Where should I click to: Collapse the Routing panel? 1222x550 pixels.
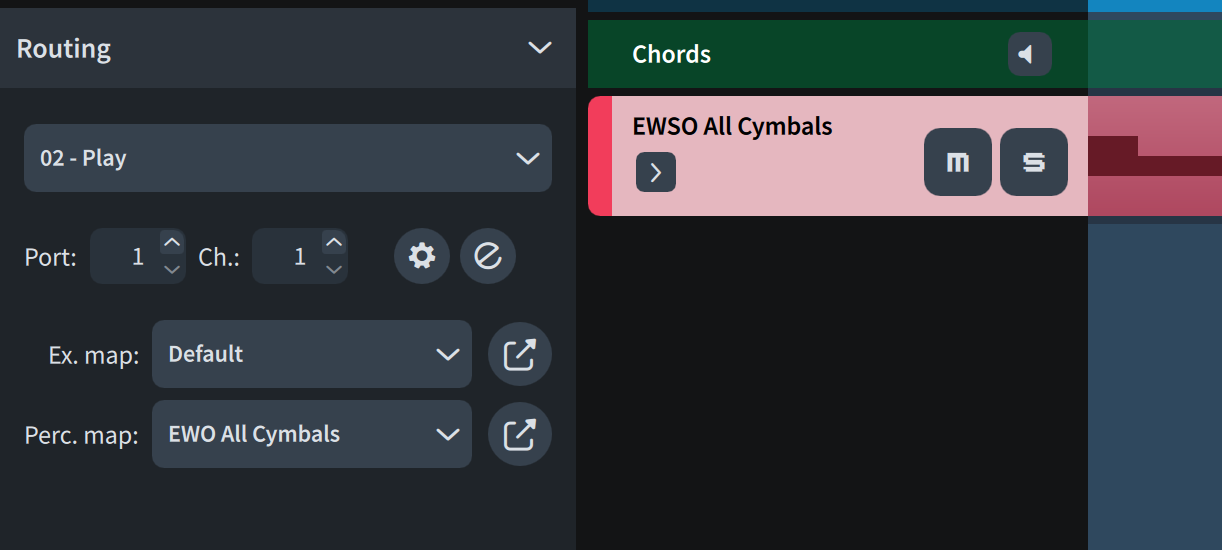(539, 48)
